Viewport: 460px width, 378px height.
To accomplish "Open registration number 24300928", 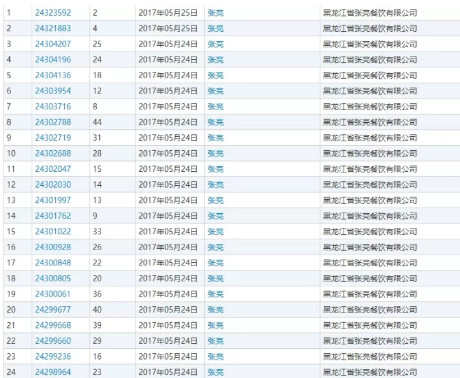I will [53, 247].
